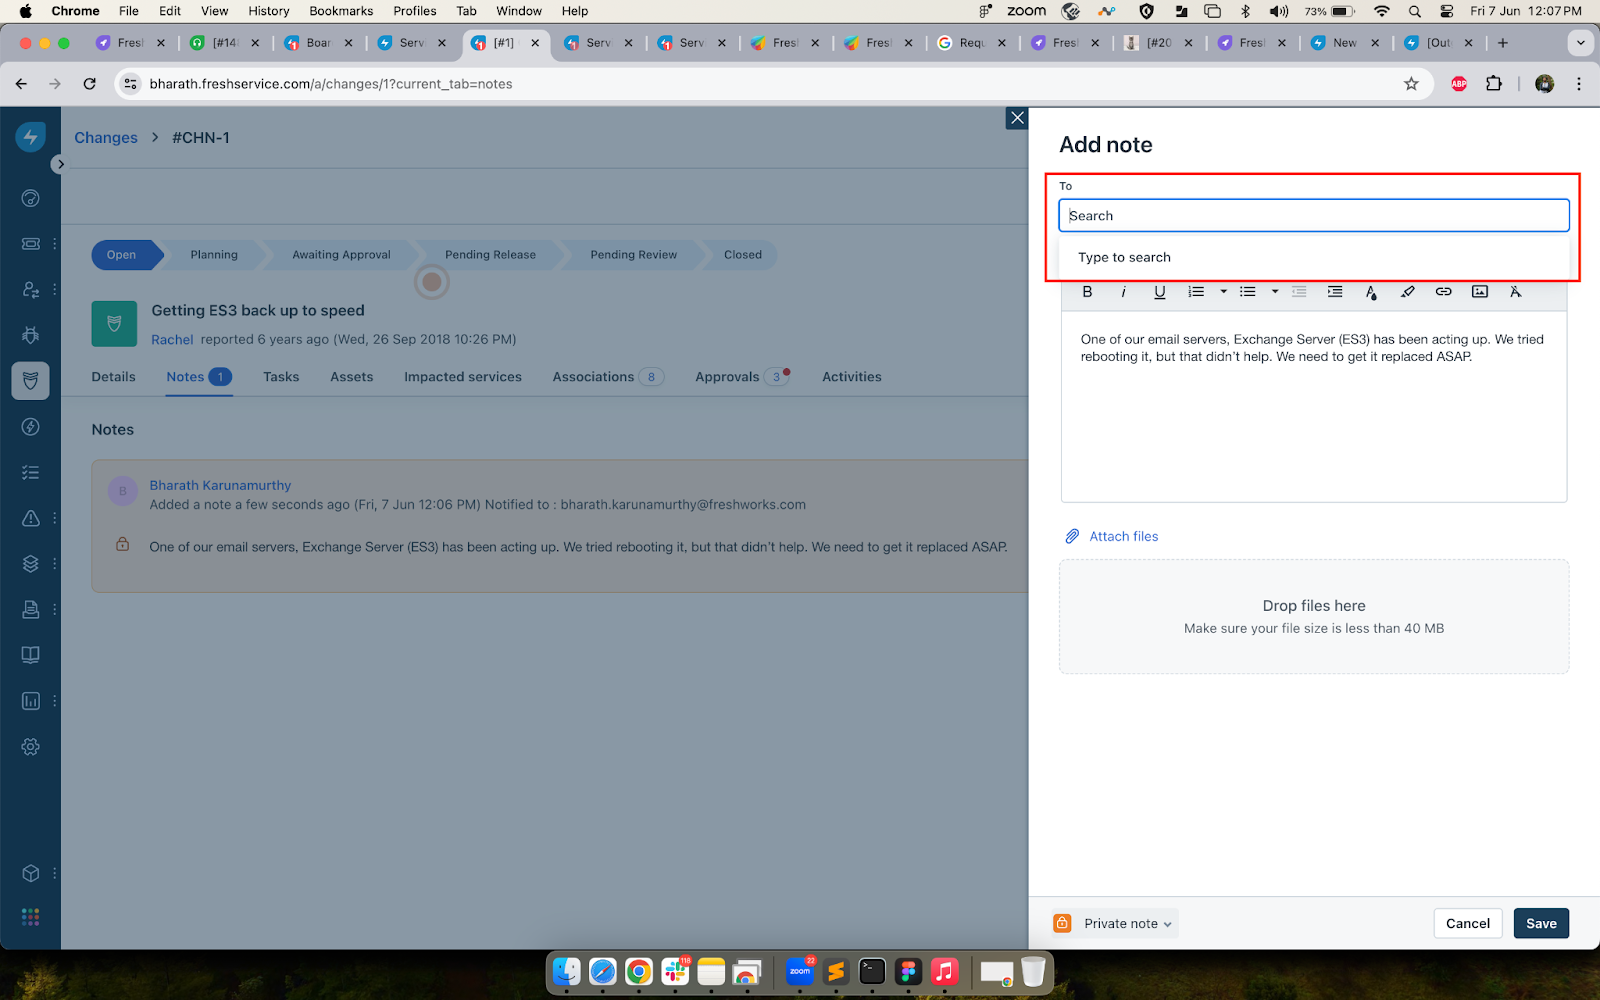This screenshot has height=1000, width=1600.
Task: Open the Chrome tab list dropdown
Action: (1580, 43)
